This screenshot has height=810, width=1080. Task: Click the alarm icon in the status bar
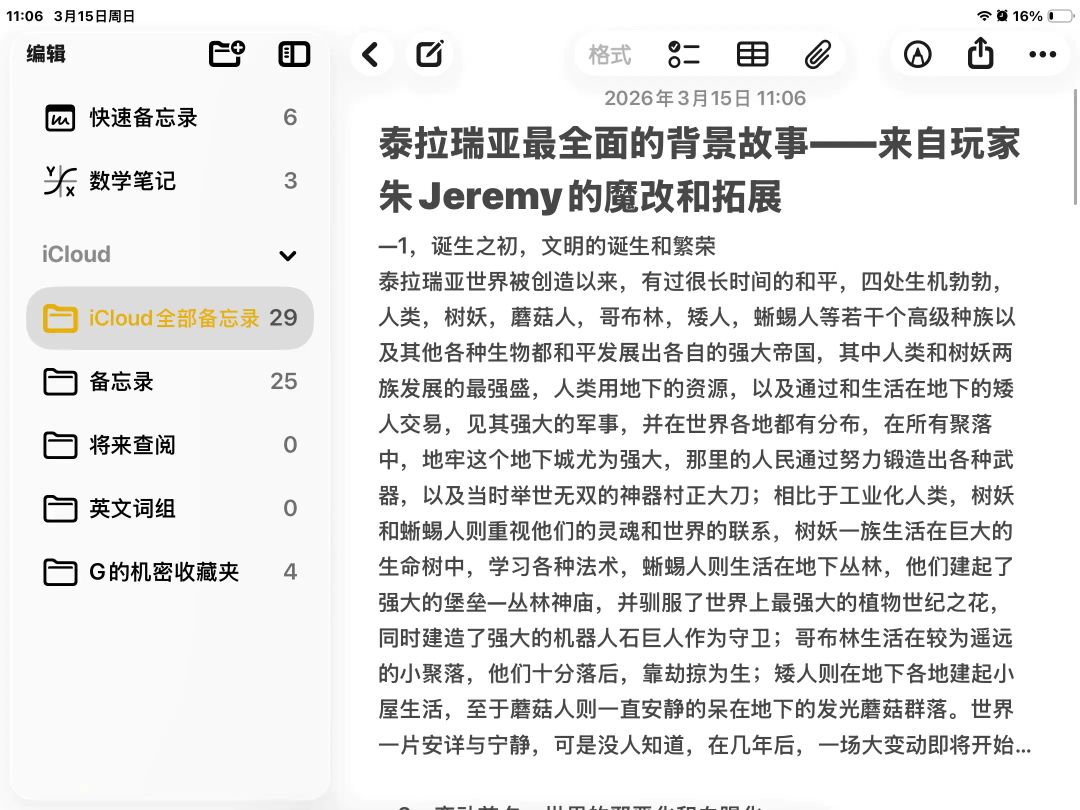point(1002,15)
